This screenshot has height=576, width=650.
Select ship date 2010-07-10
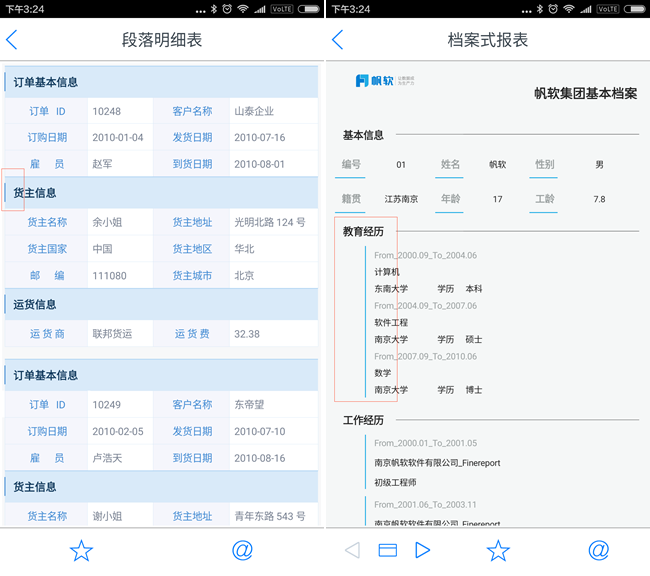[x=260, y=431]
